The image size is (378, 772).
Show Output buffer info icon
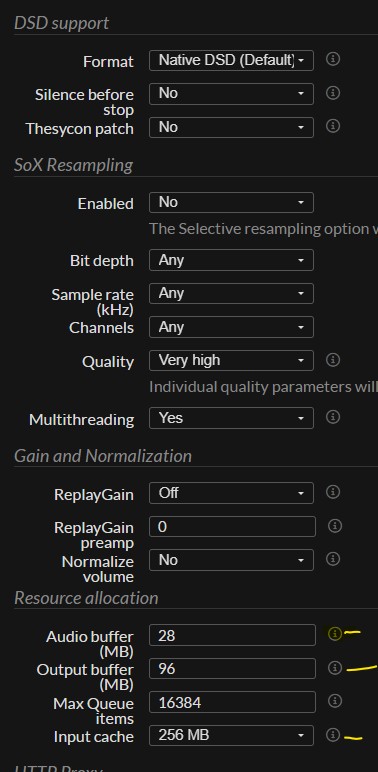[335, 668]
